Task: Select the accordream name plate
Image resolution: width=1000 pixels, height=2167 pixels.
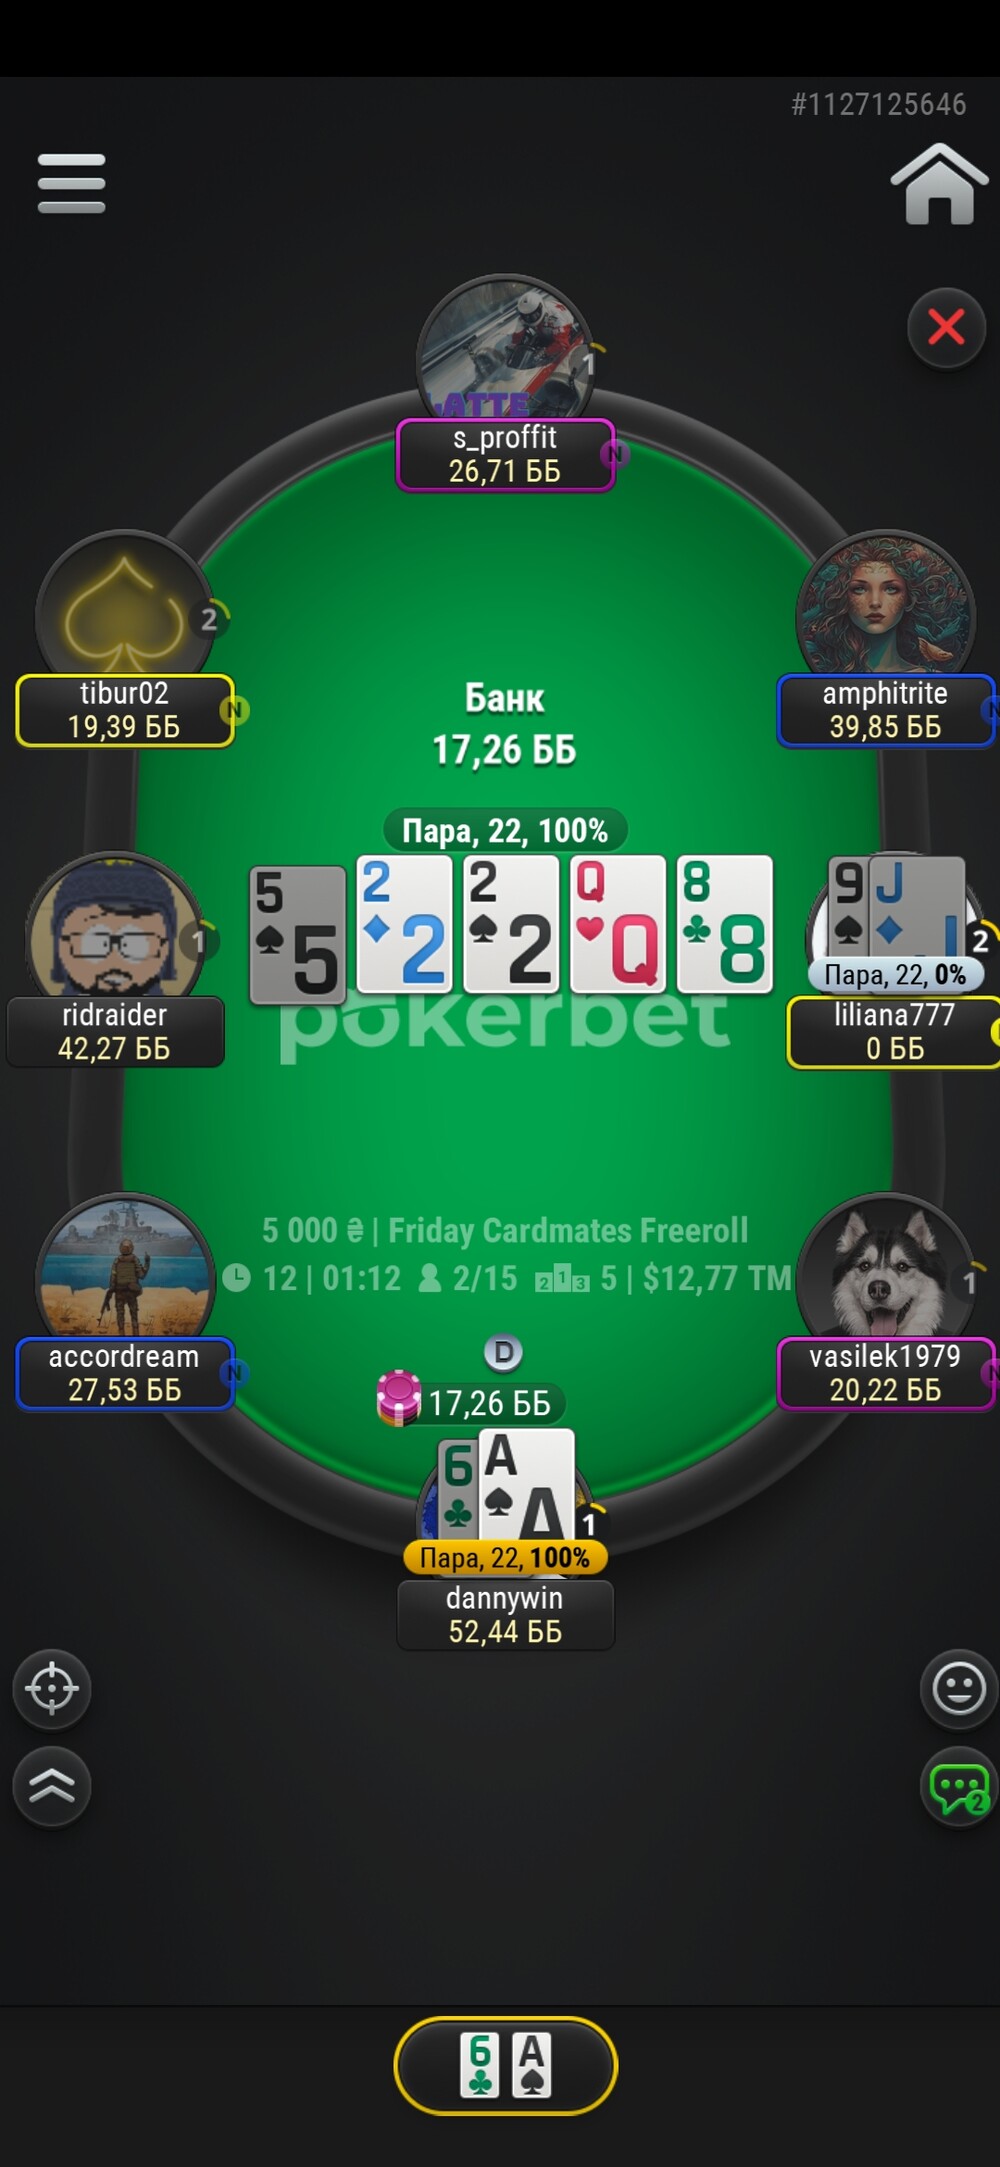Action: click(x=125, y=1373)
